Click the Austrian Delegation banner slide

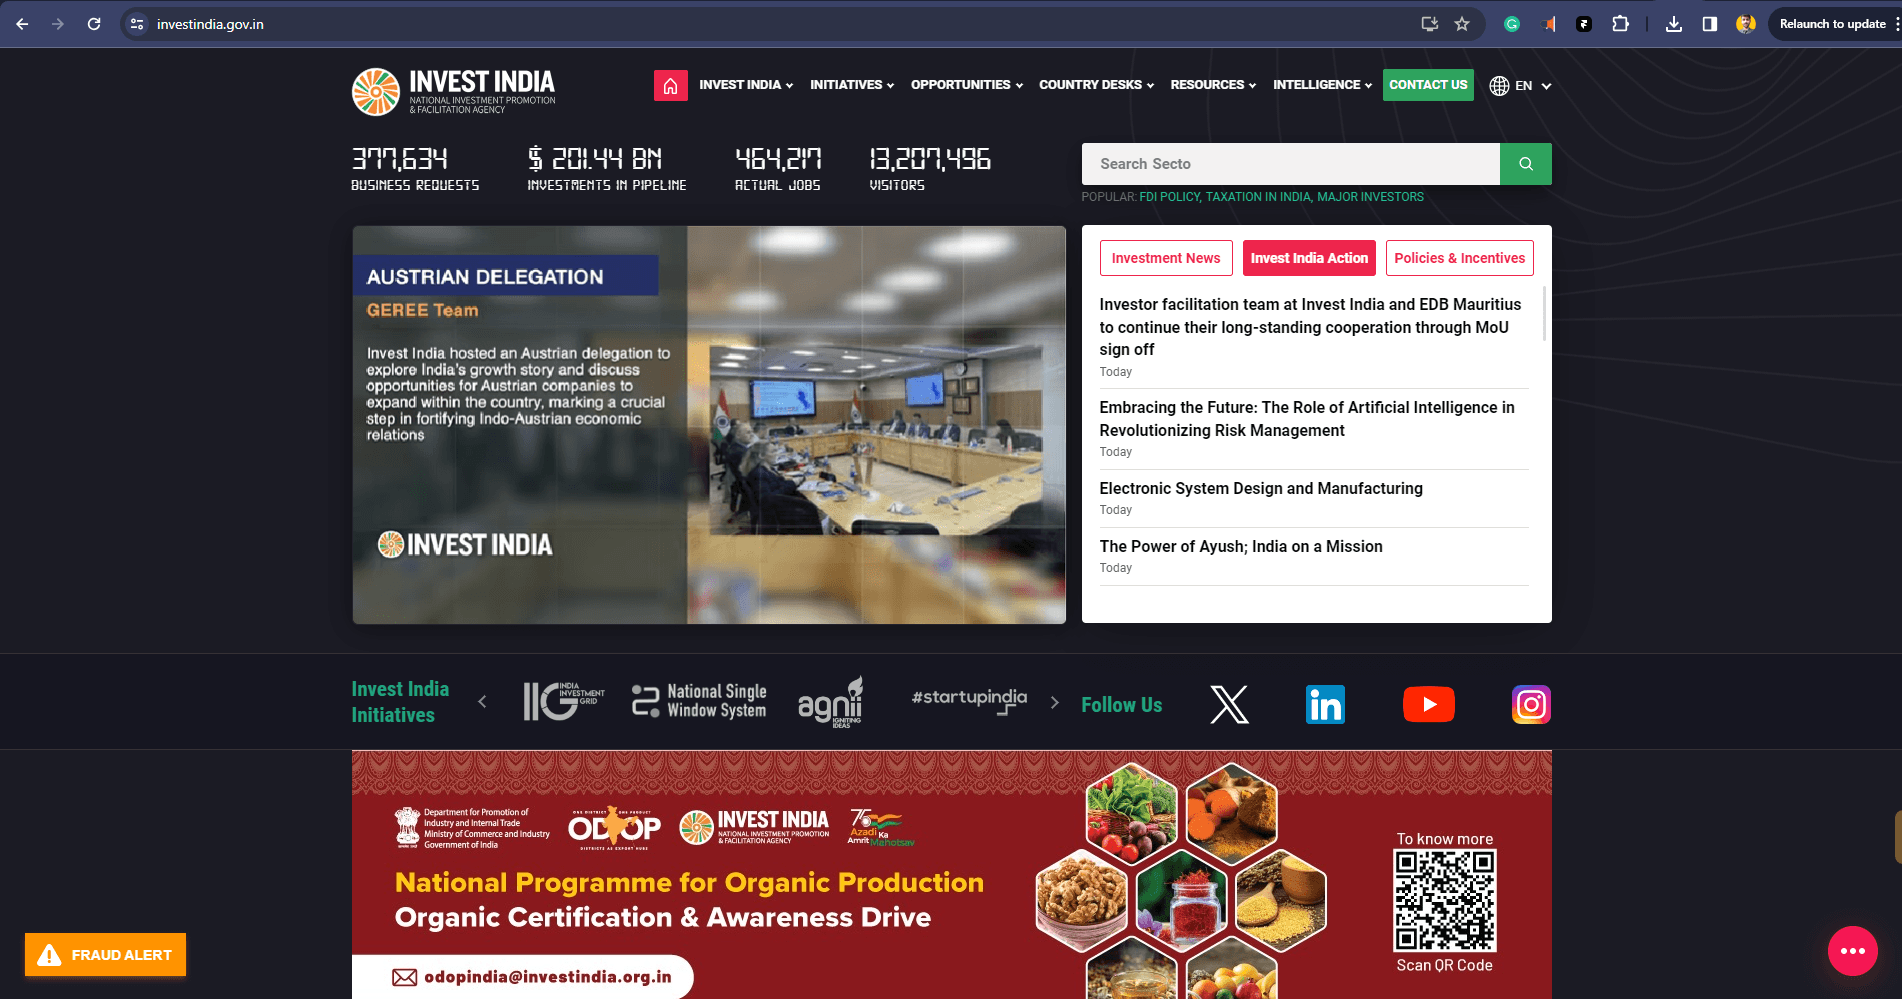coord(709,425)
